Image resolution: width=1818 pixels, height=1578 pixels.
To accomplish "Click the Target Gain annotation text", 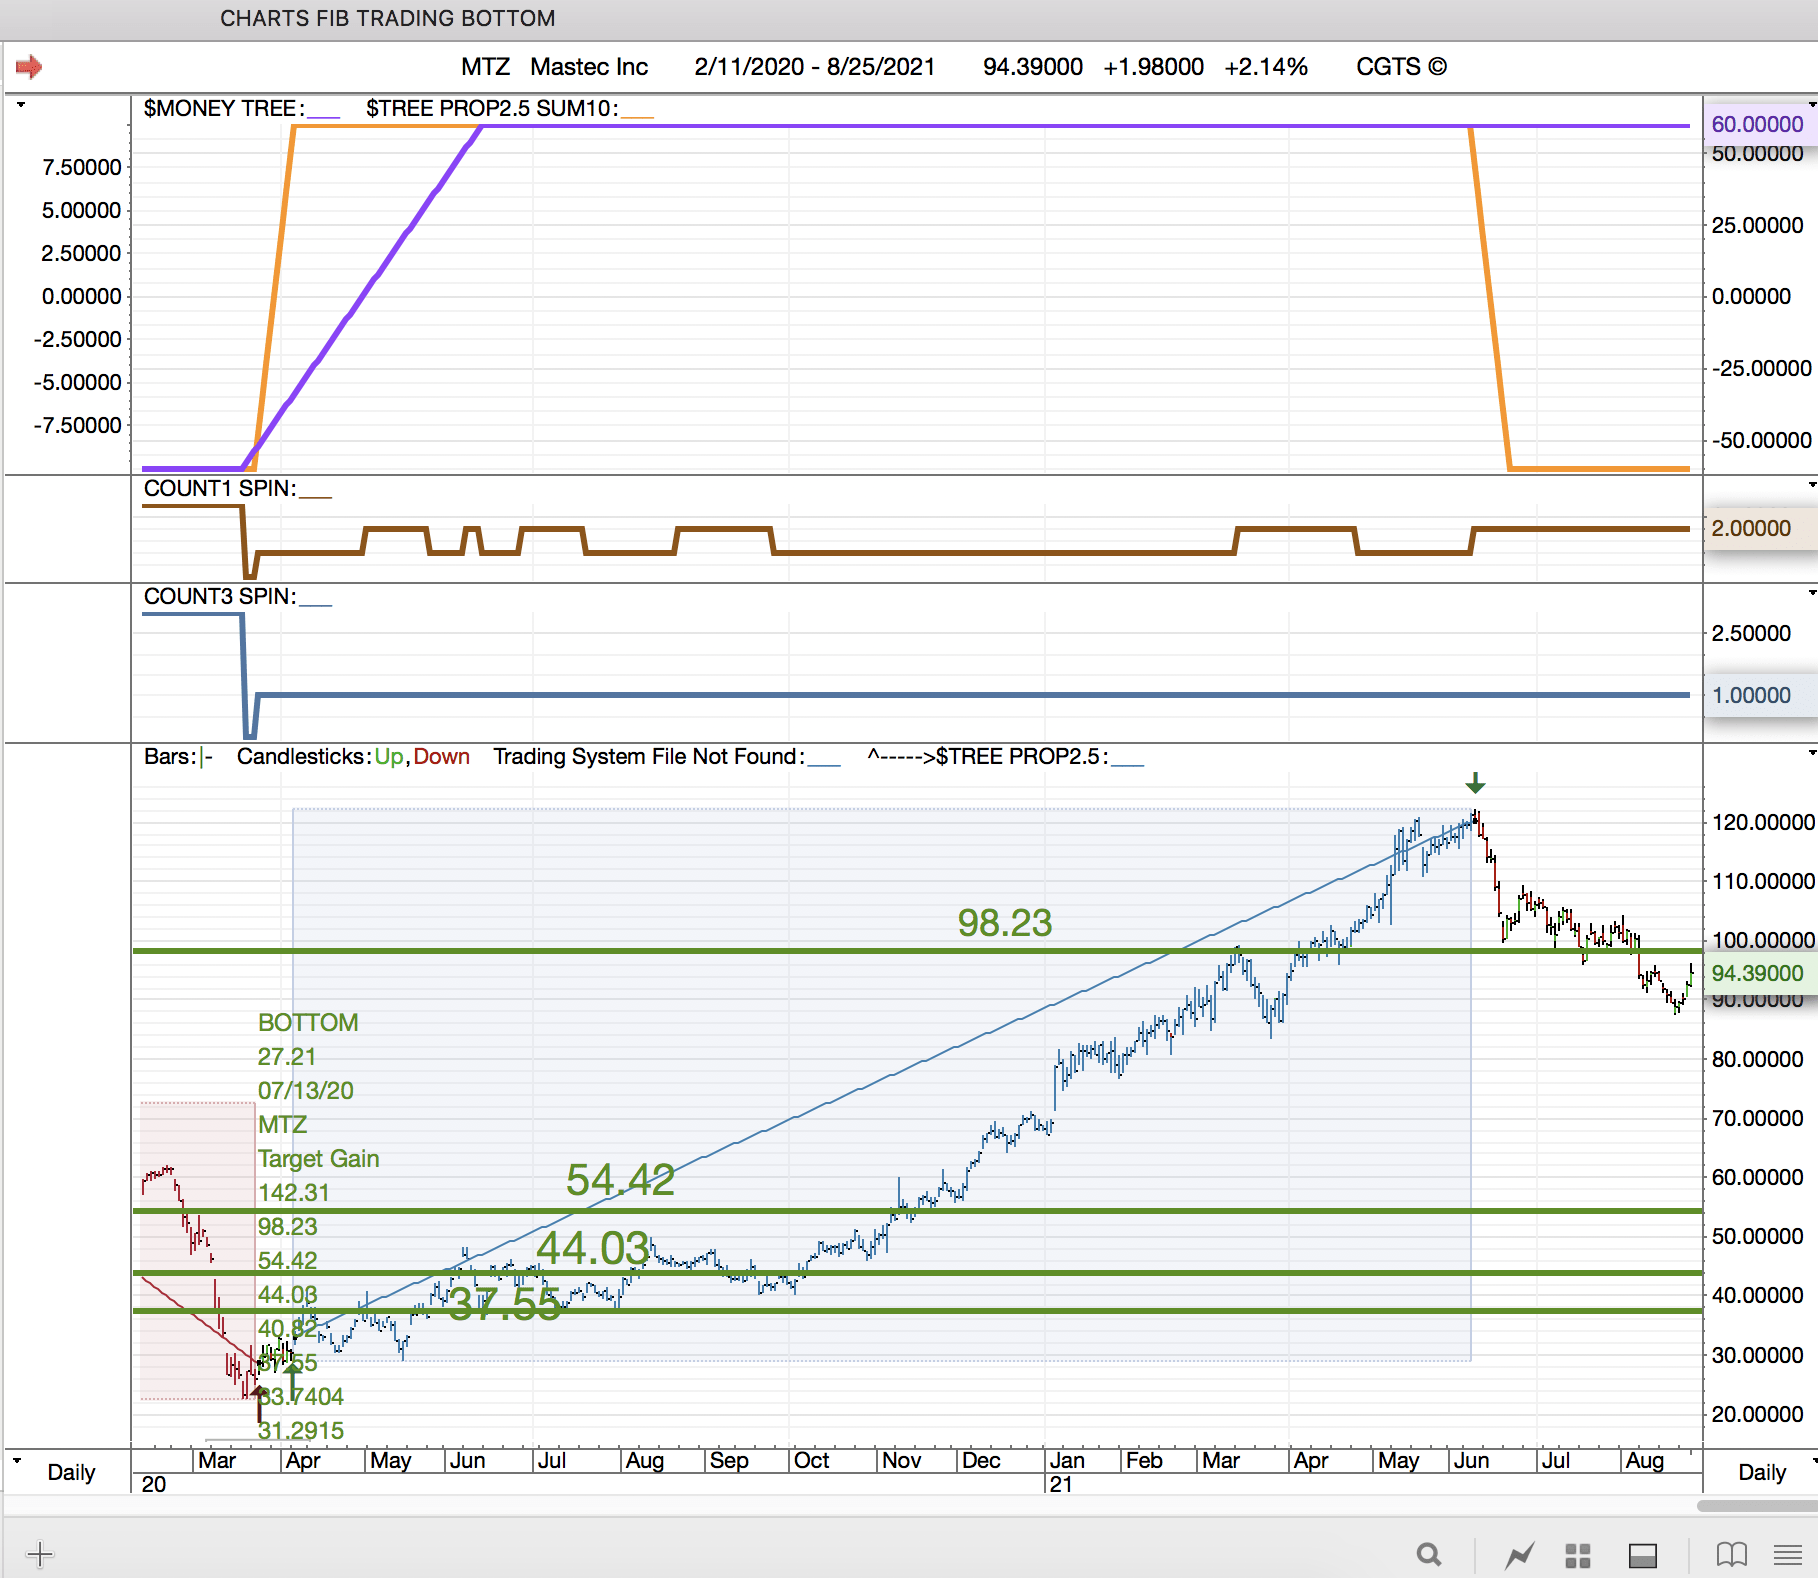I will pos(319,1159).
